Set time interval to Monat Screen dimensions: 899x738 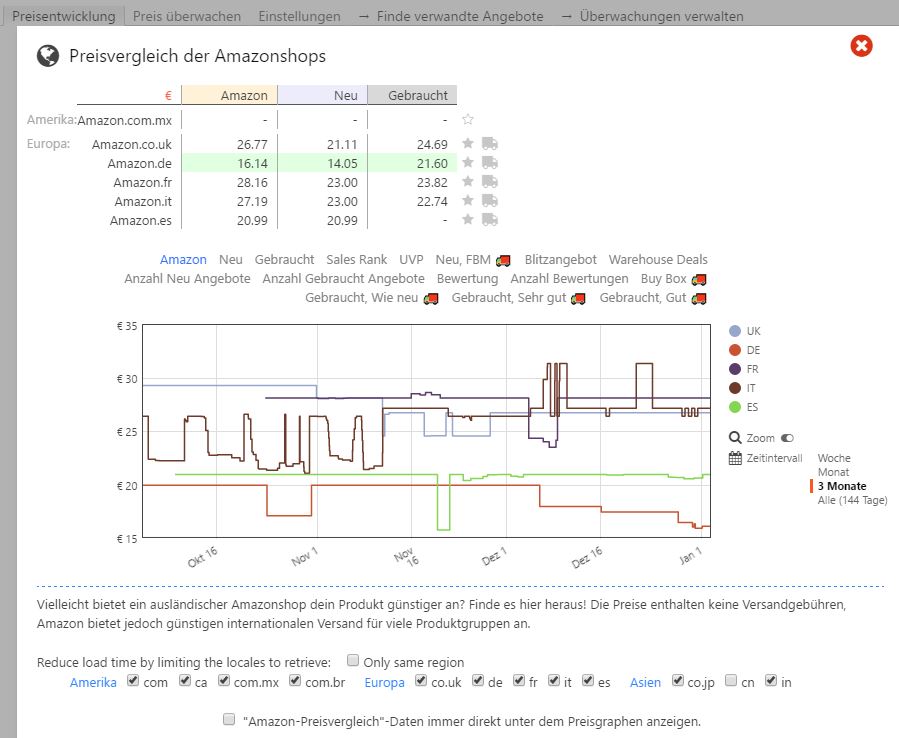[833, 473]
